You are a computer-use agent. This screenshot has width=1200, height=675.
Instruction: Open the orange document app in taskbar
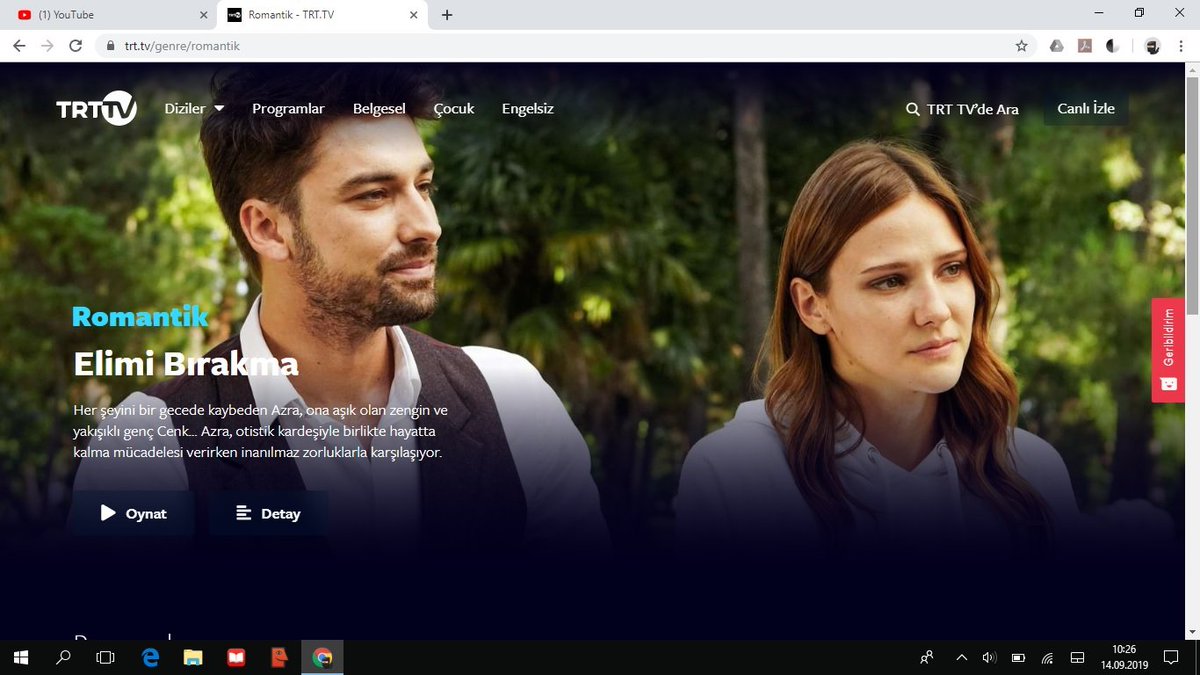[279, 657]
